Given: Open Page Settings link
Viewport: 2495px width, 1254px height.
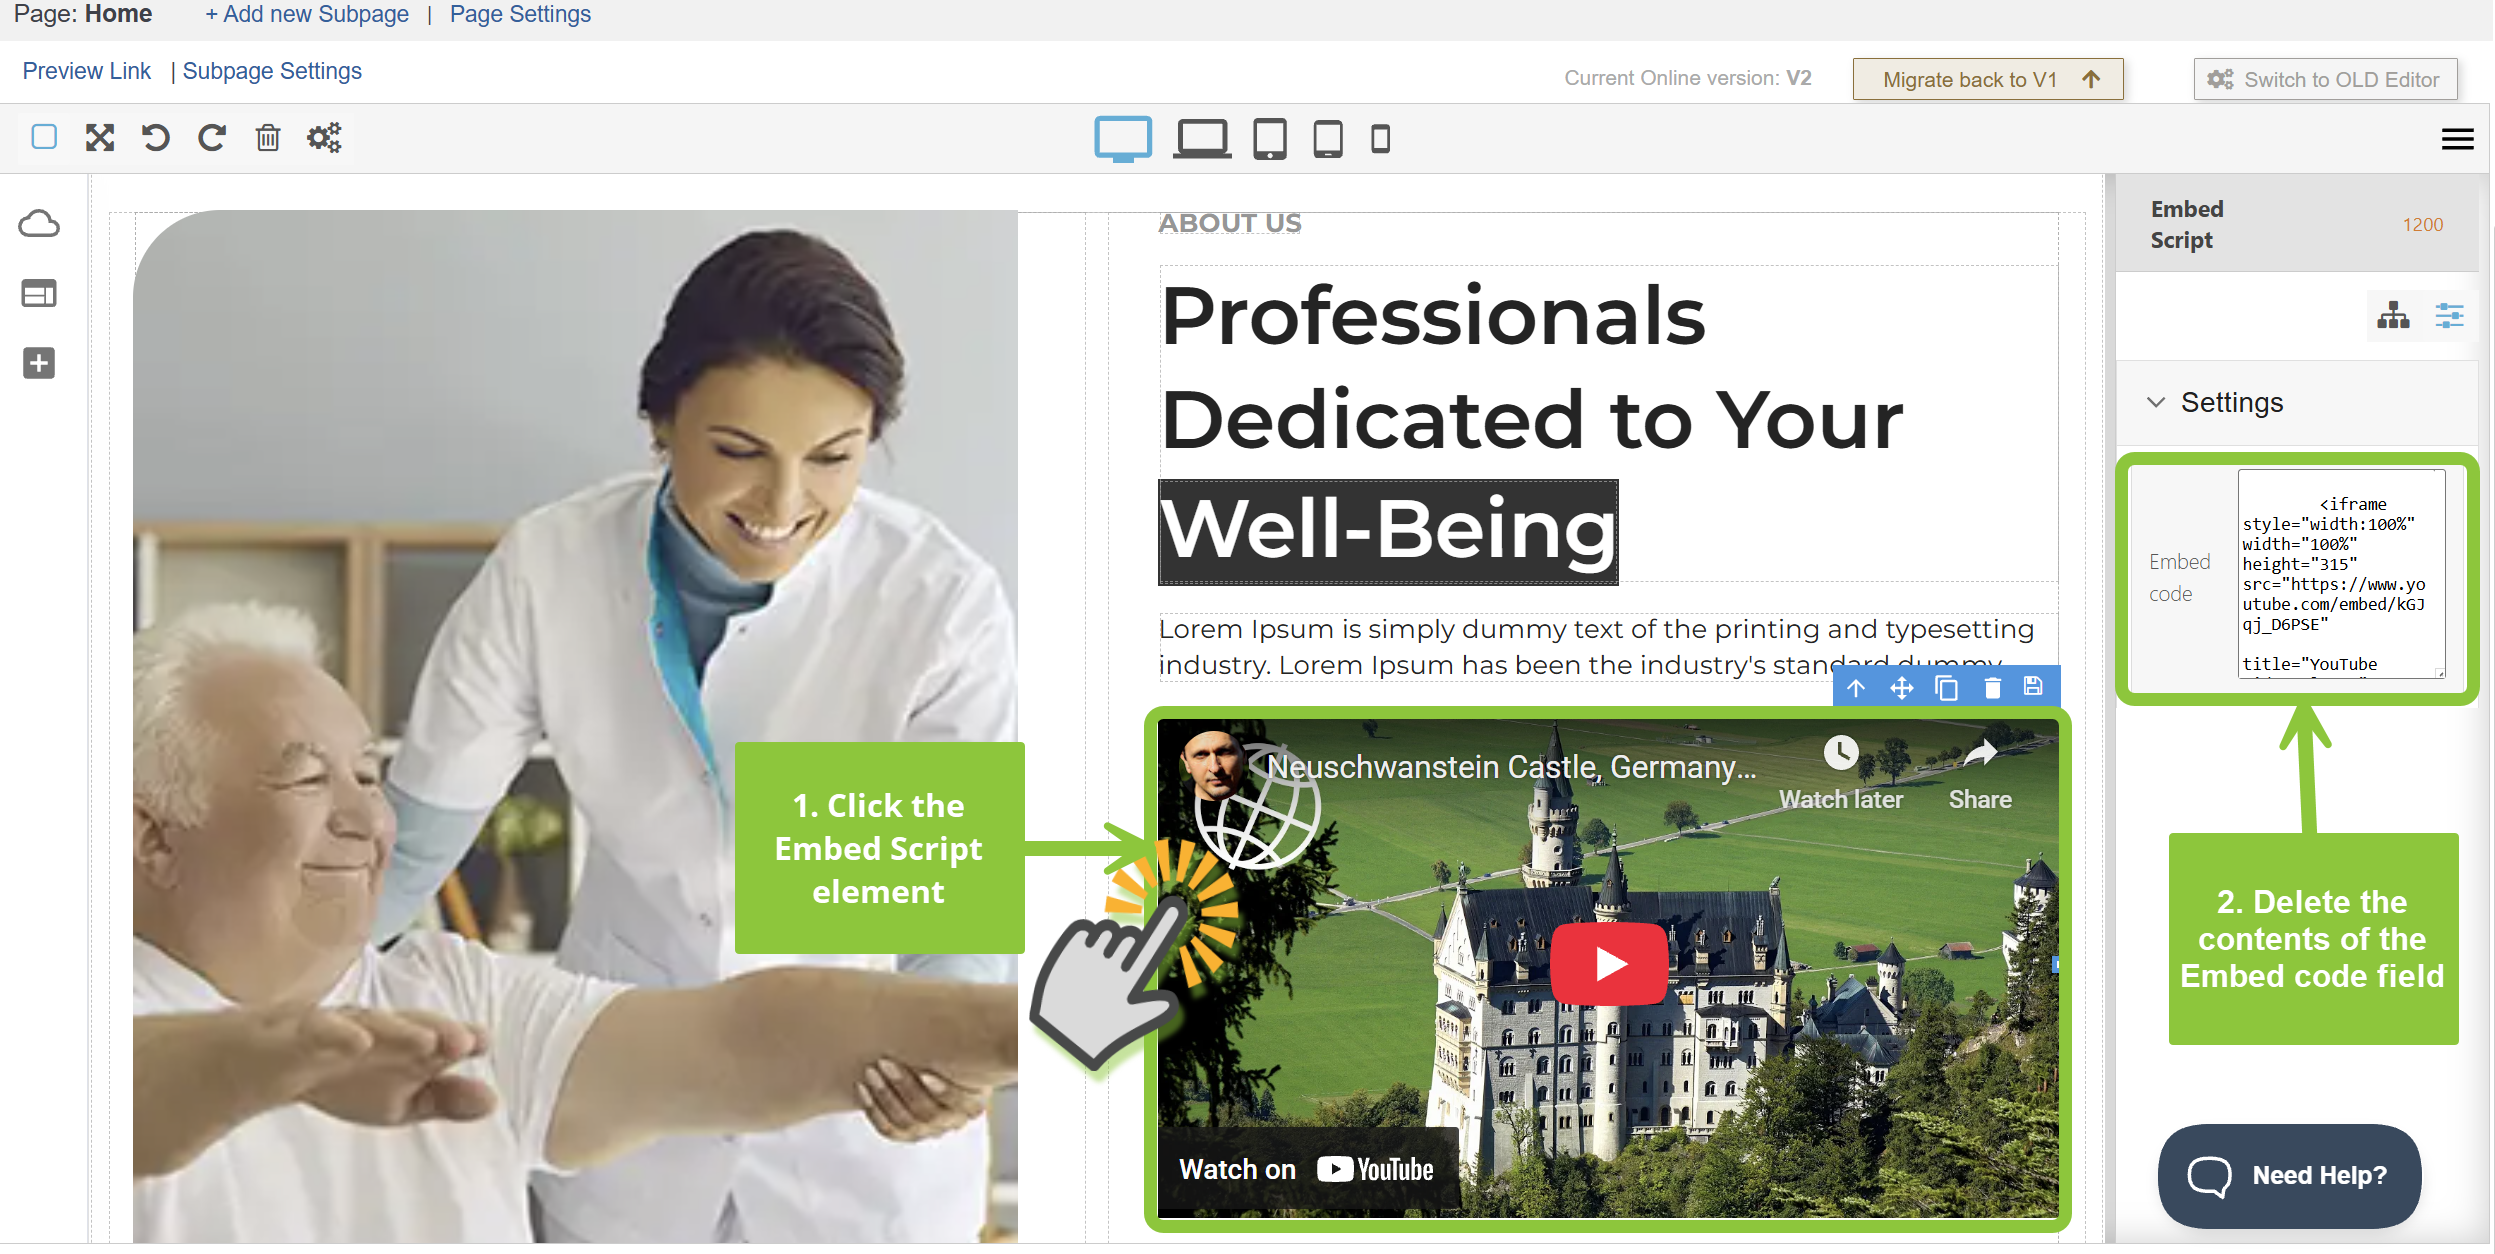Looking at the screenshot, I should tap(520, 14).
